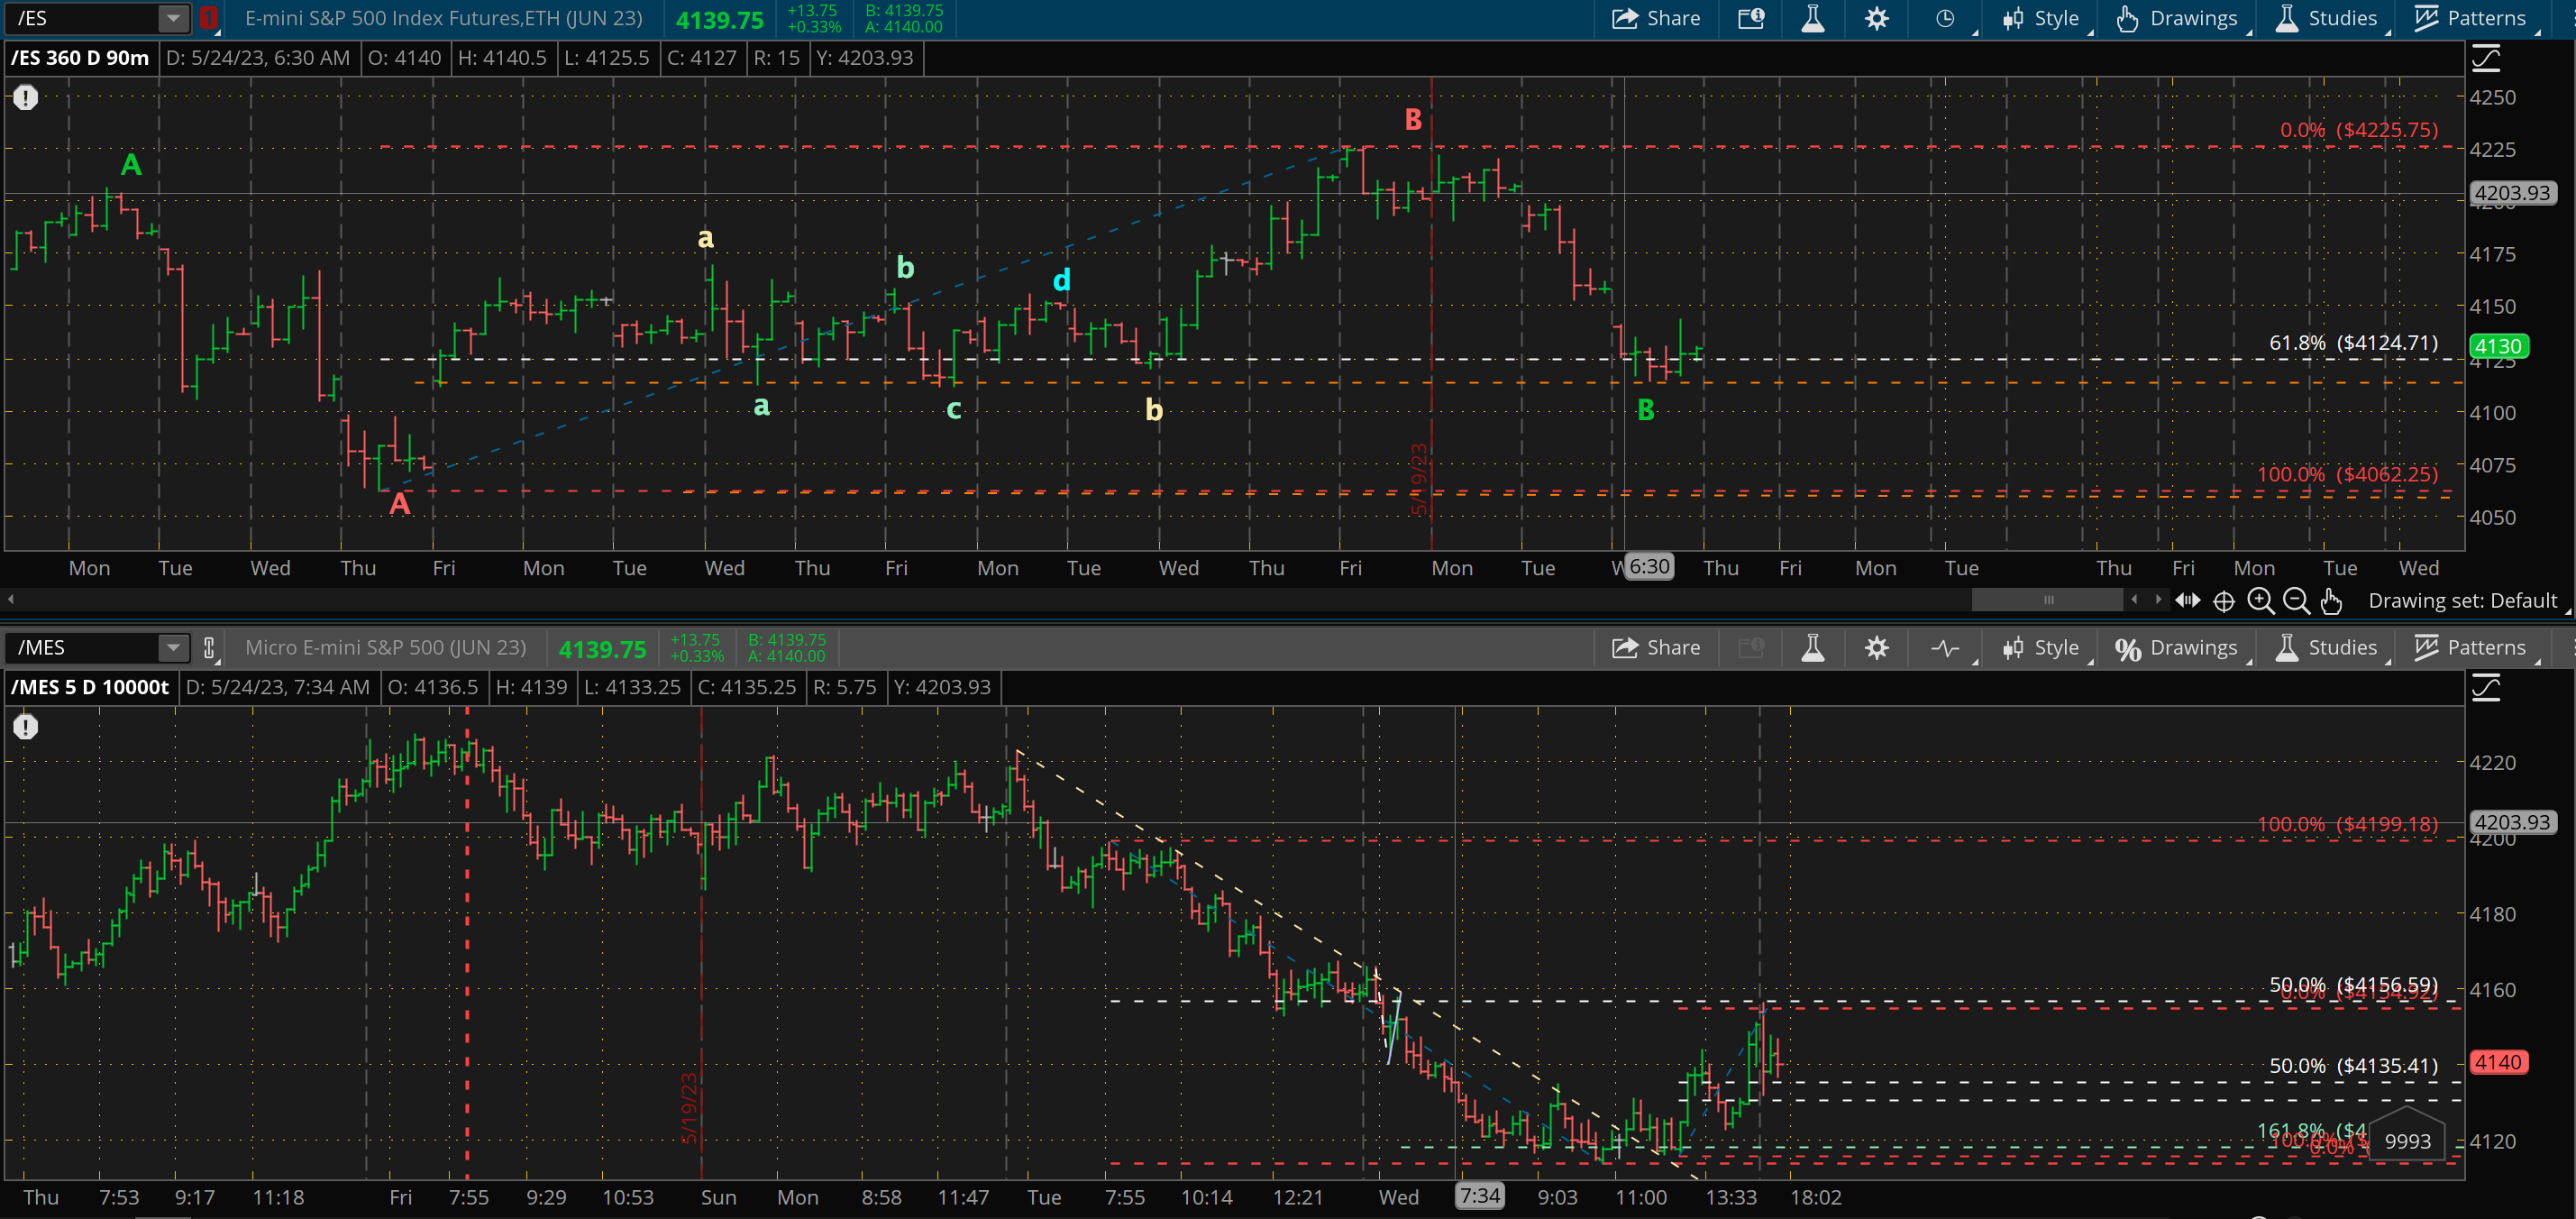The image size is (2576, 1219).
Task: Open the top chart settings gear
Action: (x=1876, y=19)
